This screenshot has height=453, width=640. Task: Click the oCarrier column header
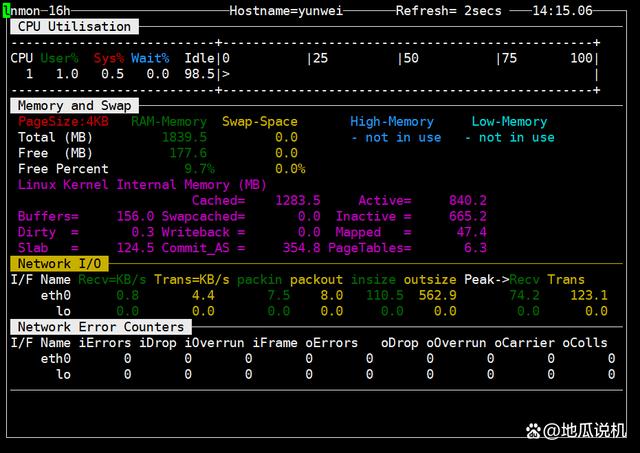524,343
